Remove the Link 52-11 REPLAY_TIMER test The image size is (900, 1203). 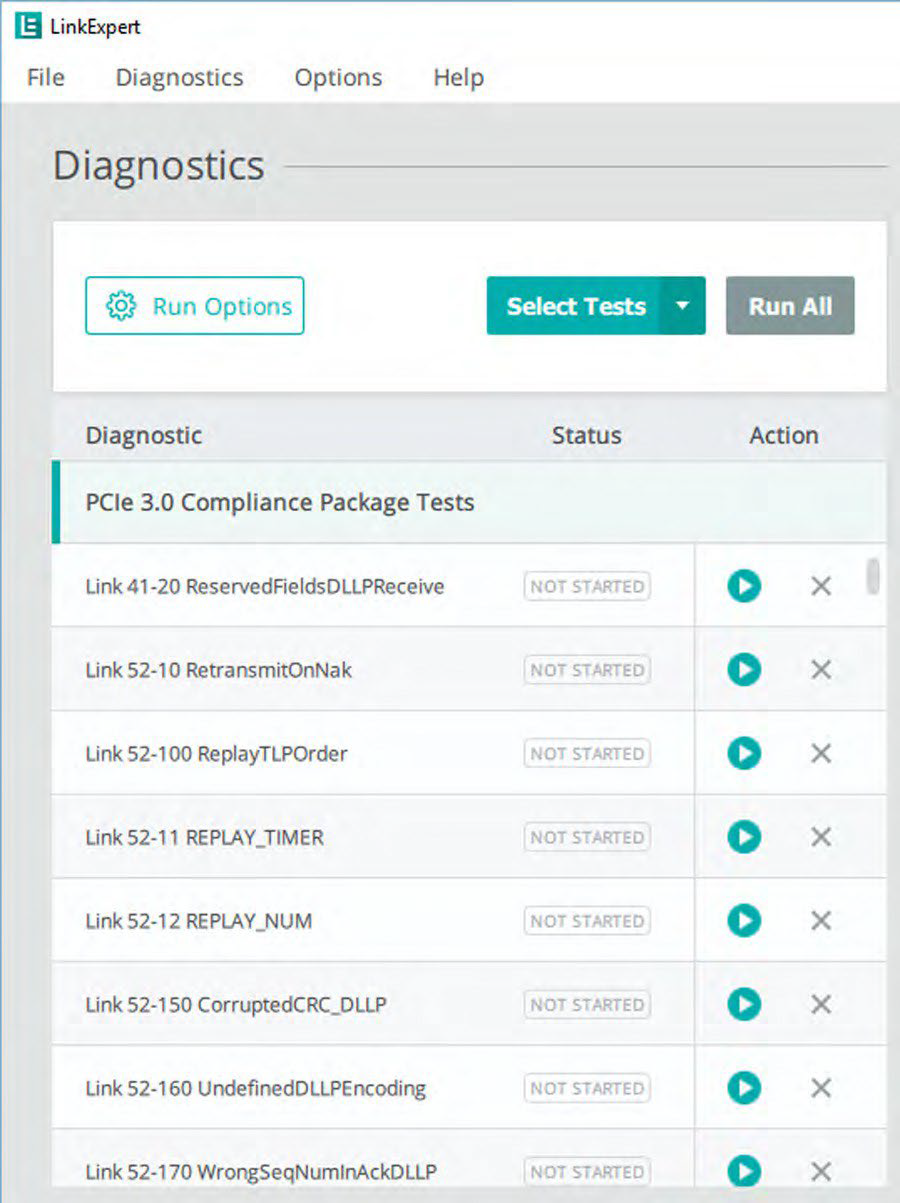(x=821, y=837)
